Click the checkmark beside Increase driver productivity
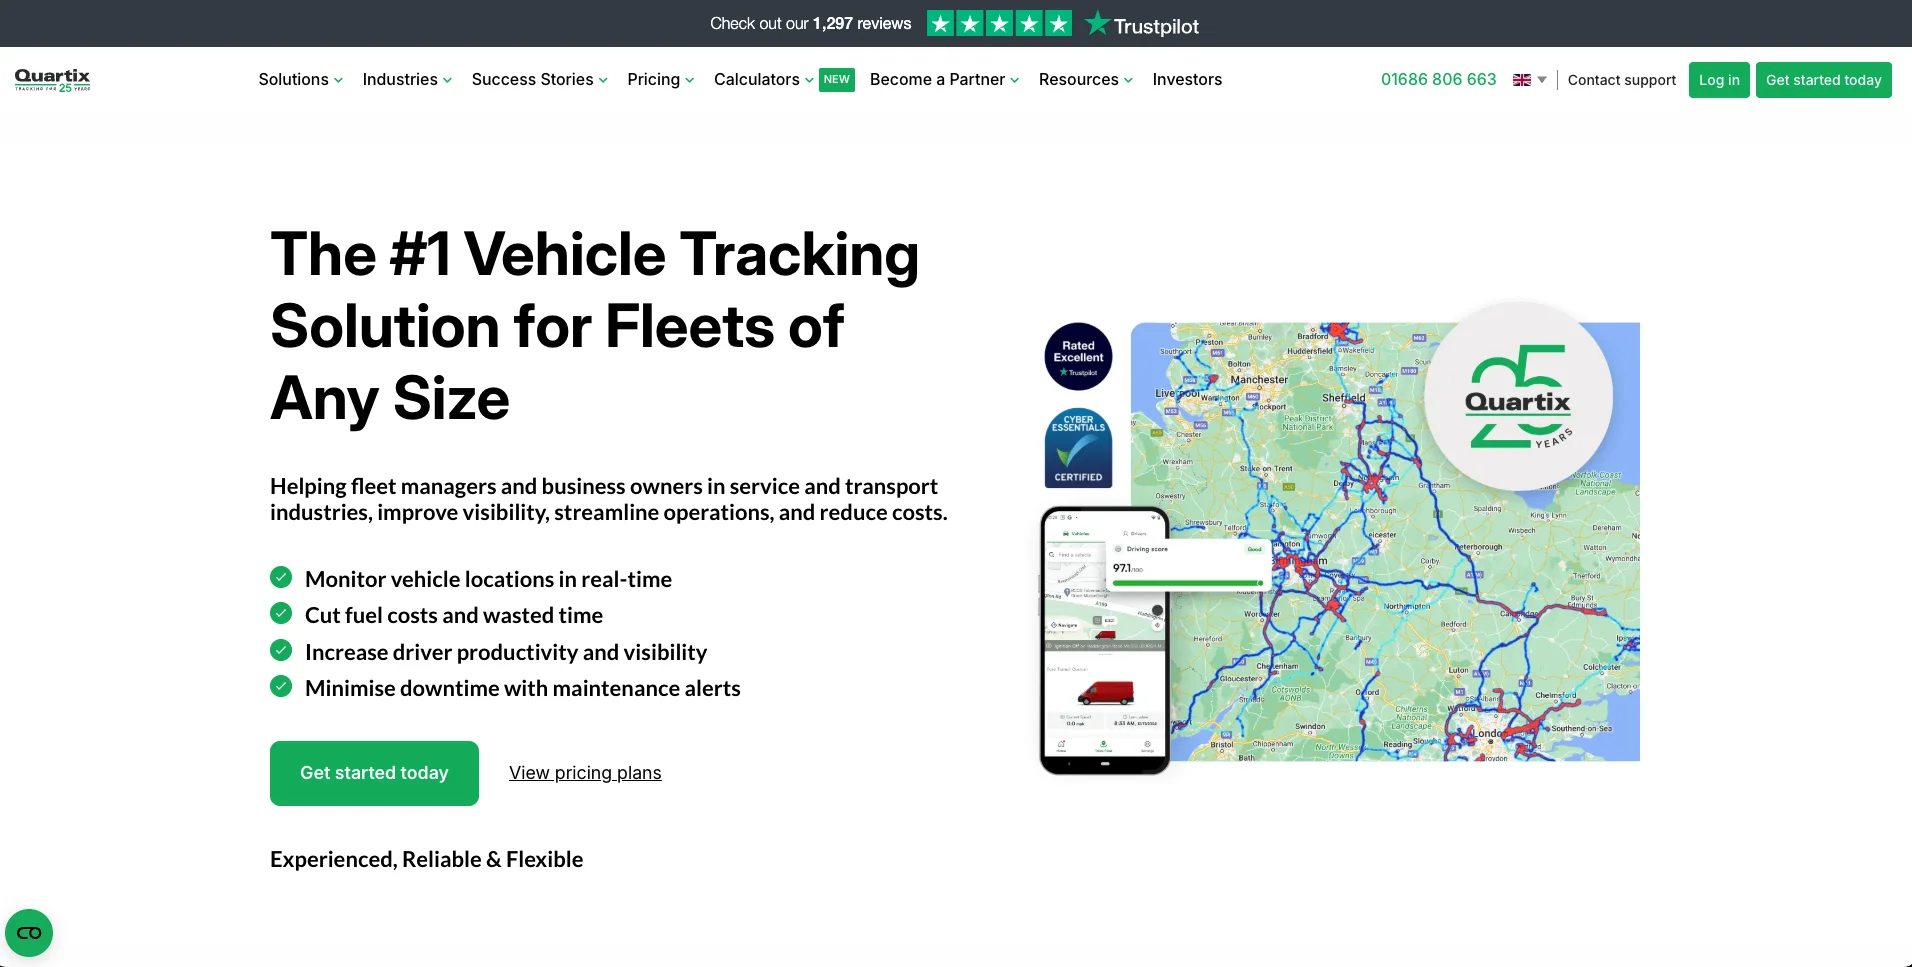Image resolution: width=1912 pixels, height=967 pixels. [281, 651]
